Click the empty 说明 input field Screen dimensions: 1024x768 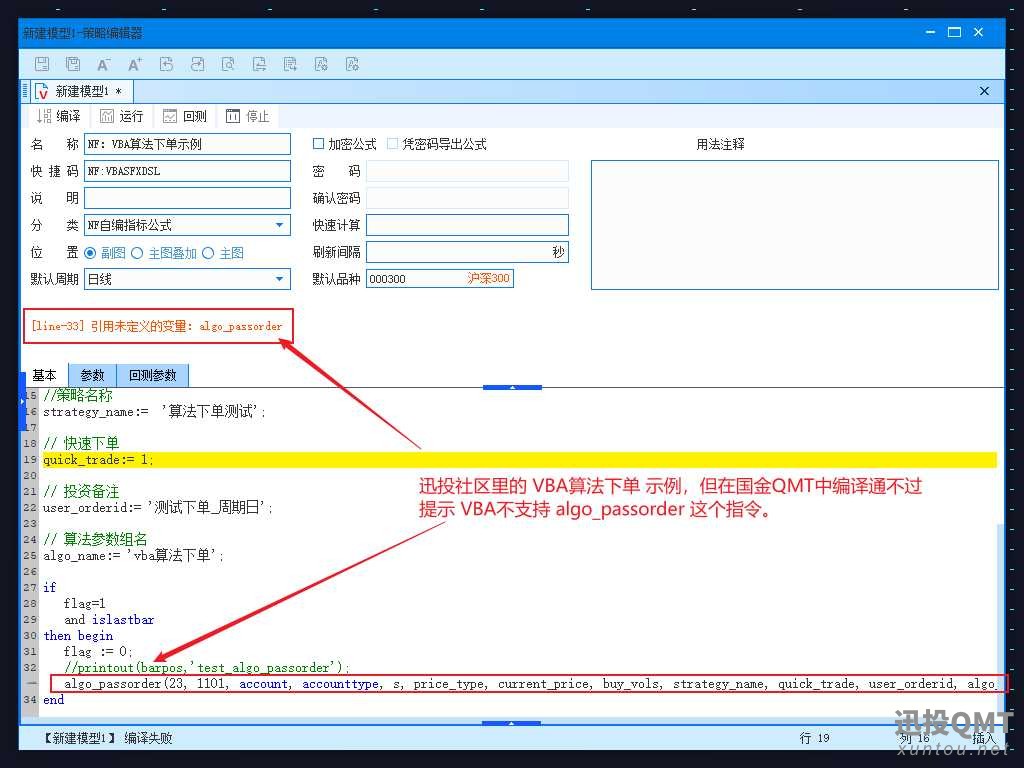(187, 198)
